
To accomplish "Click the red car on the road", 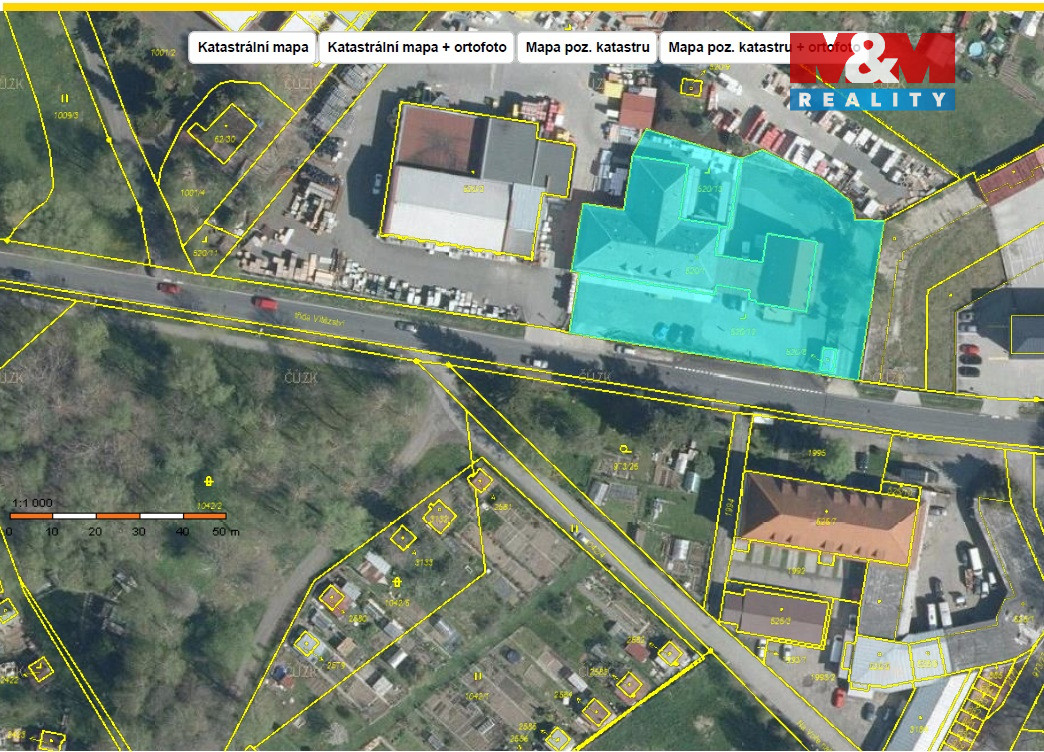I will pos(265,303).
